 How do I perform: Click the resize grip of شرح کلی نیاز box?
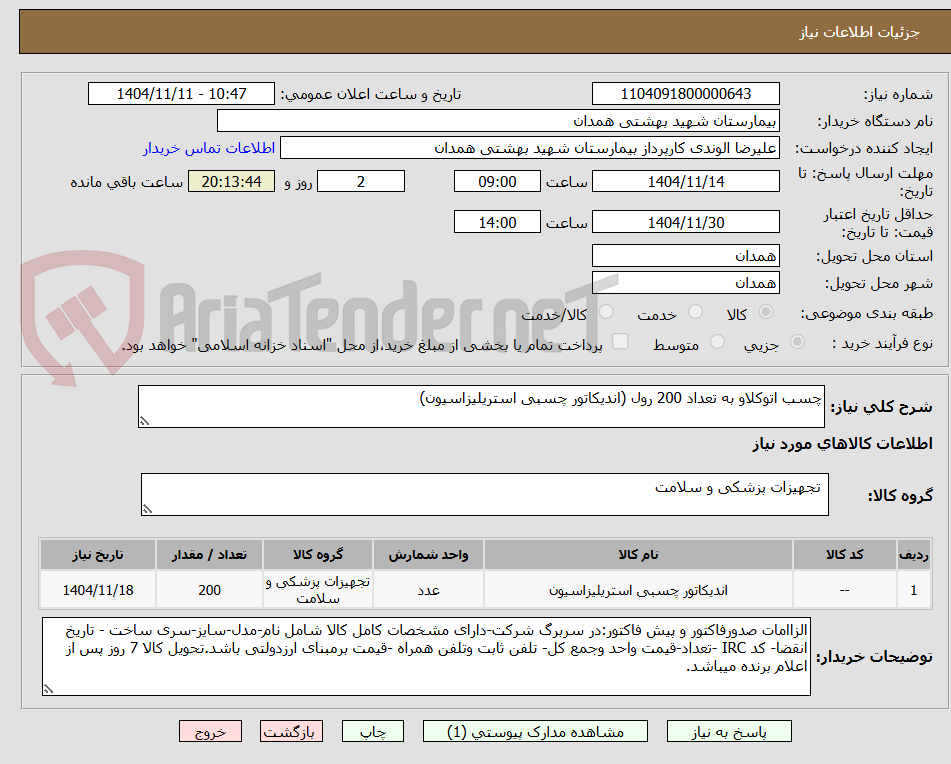[x=144, y=421]
